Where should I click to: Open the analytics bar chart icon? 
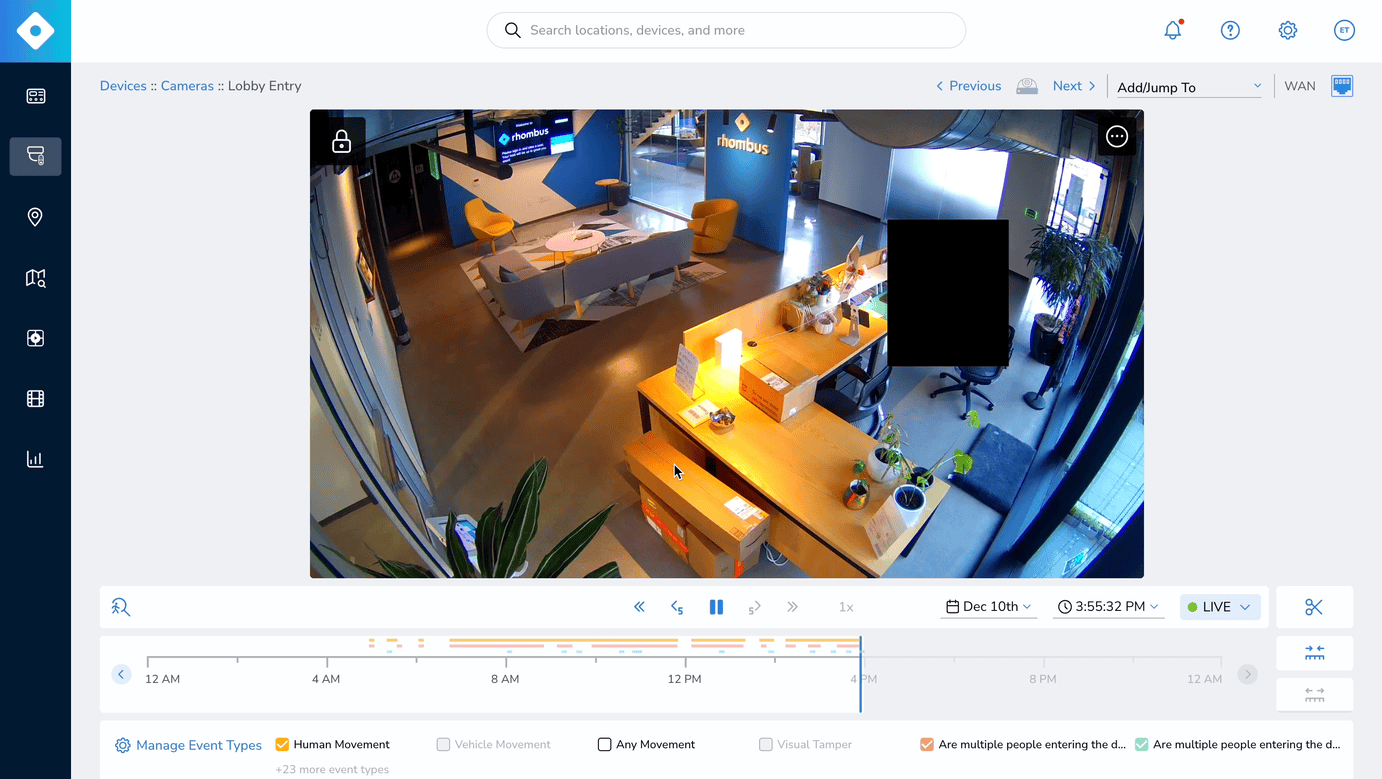pyautogui.click(x=35, y=459)
